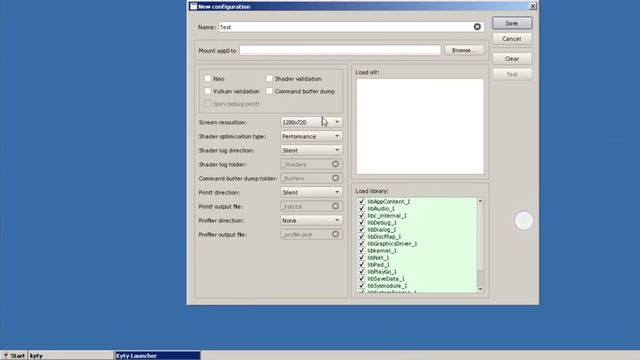Viewport: 640px width, 360px height.
Task: Uncheck libAudio_1 library
Action: point(361,209)
